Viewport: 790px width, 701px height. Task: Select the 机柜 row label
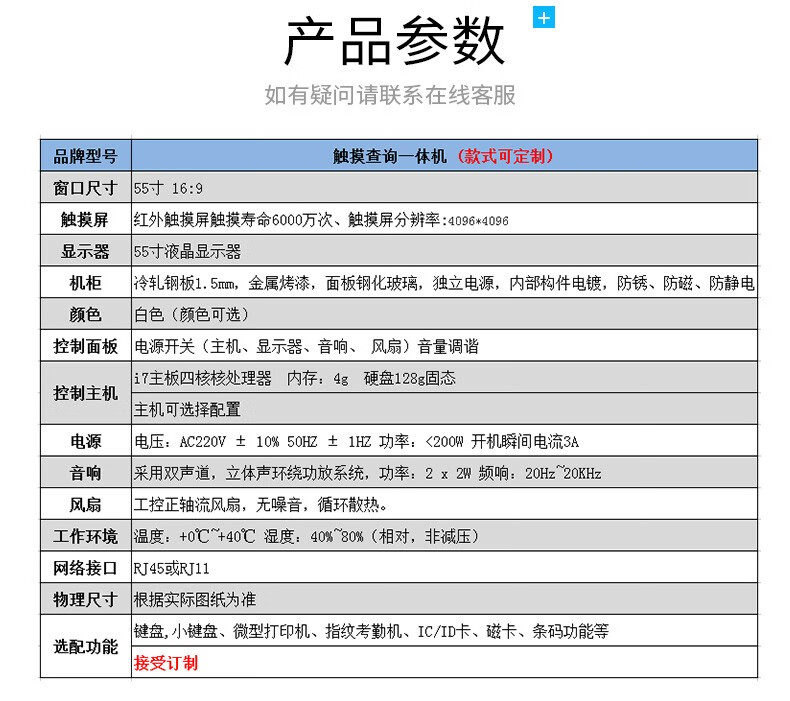pyautogui.click(x=85, y=283)
